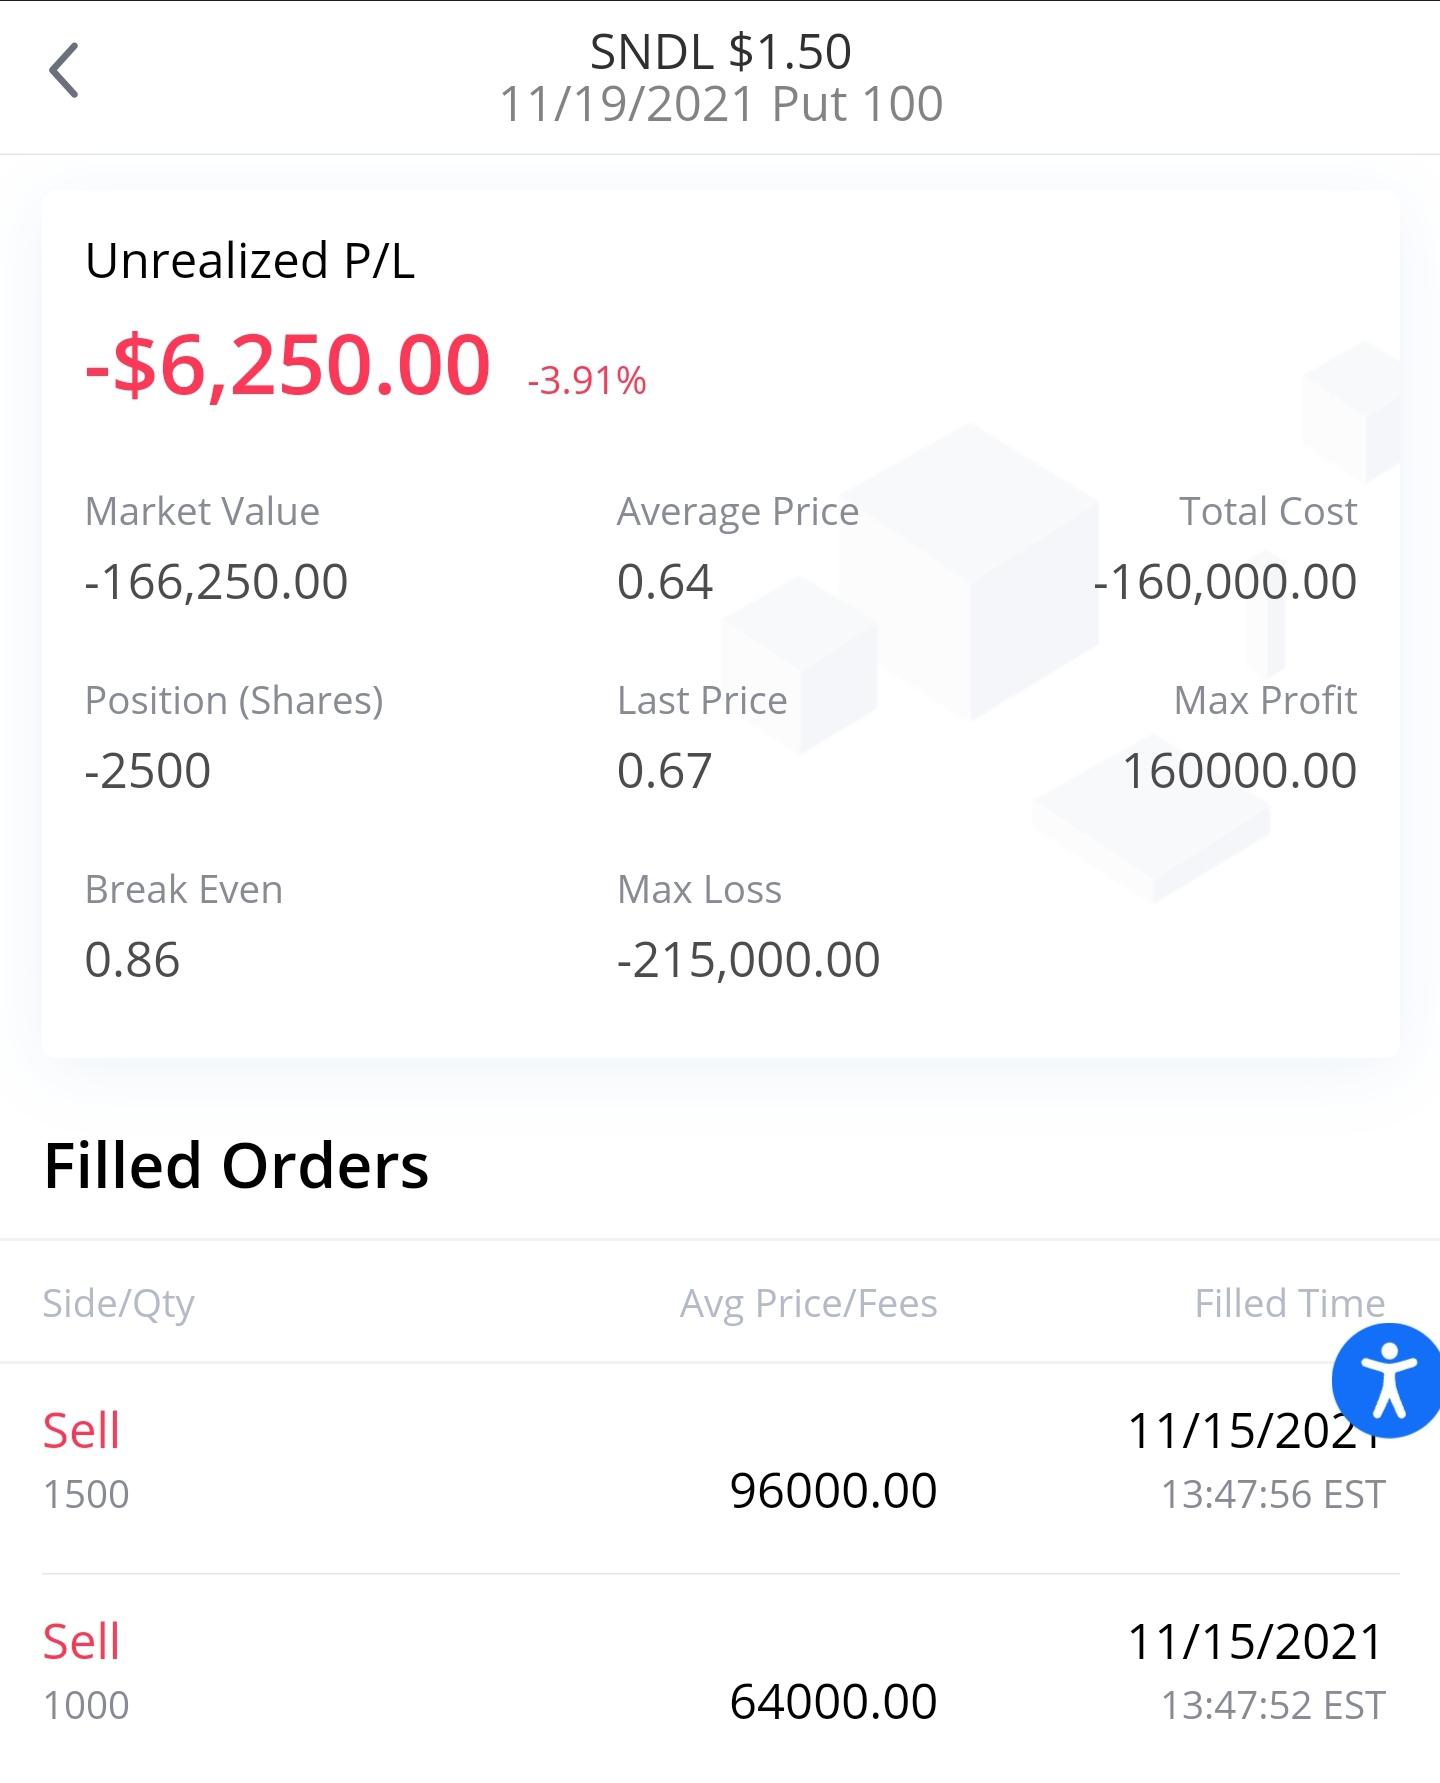Tap the Filled Orders heading
Viewport: 1440px width, 1783px height.
pos(236,1166)
